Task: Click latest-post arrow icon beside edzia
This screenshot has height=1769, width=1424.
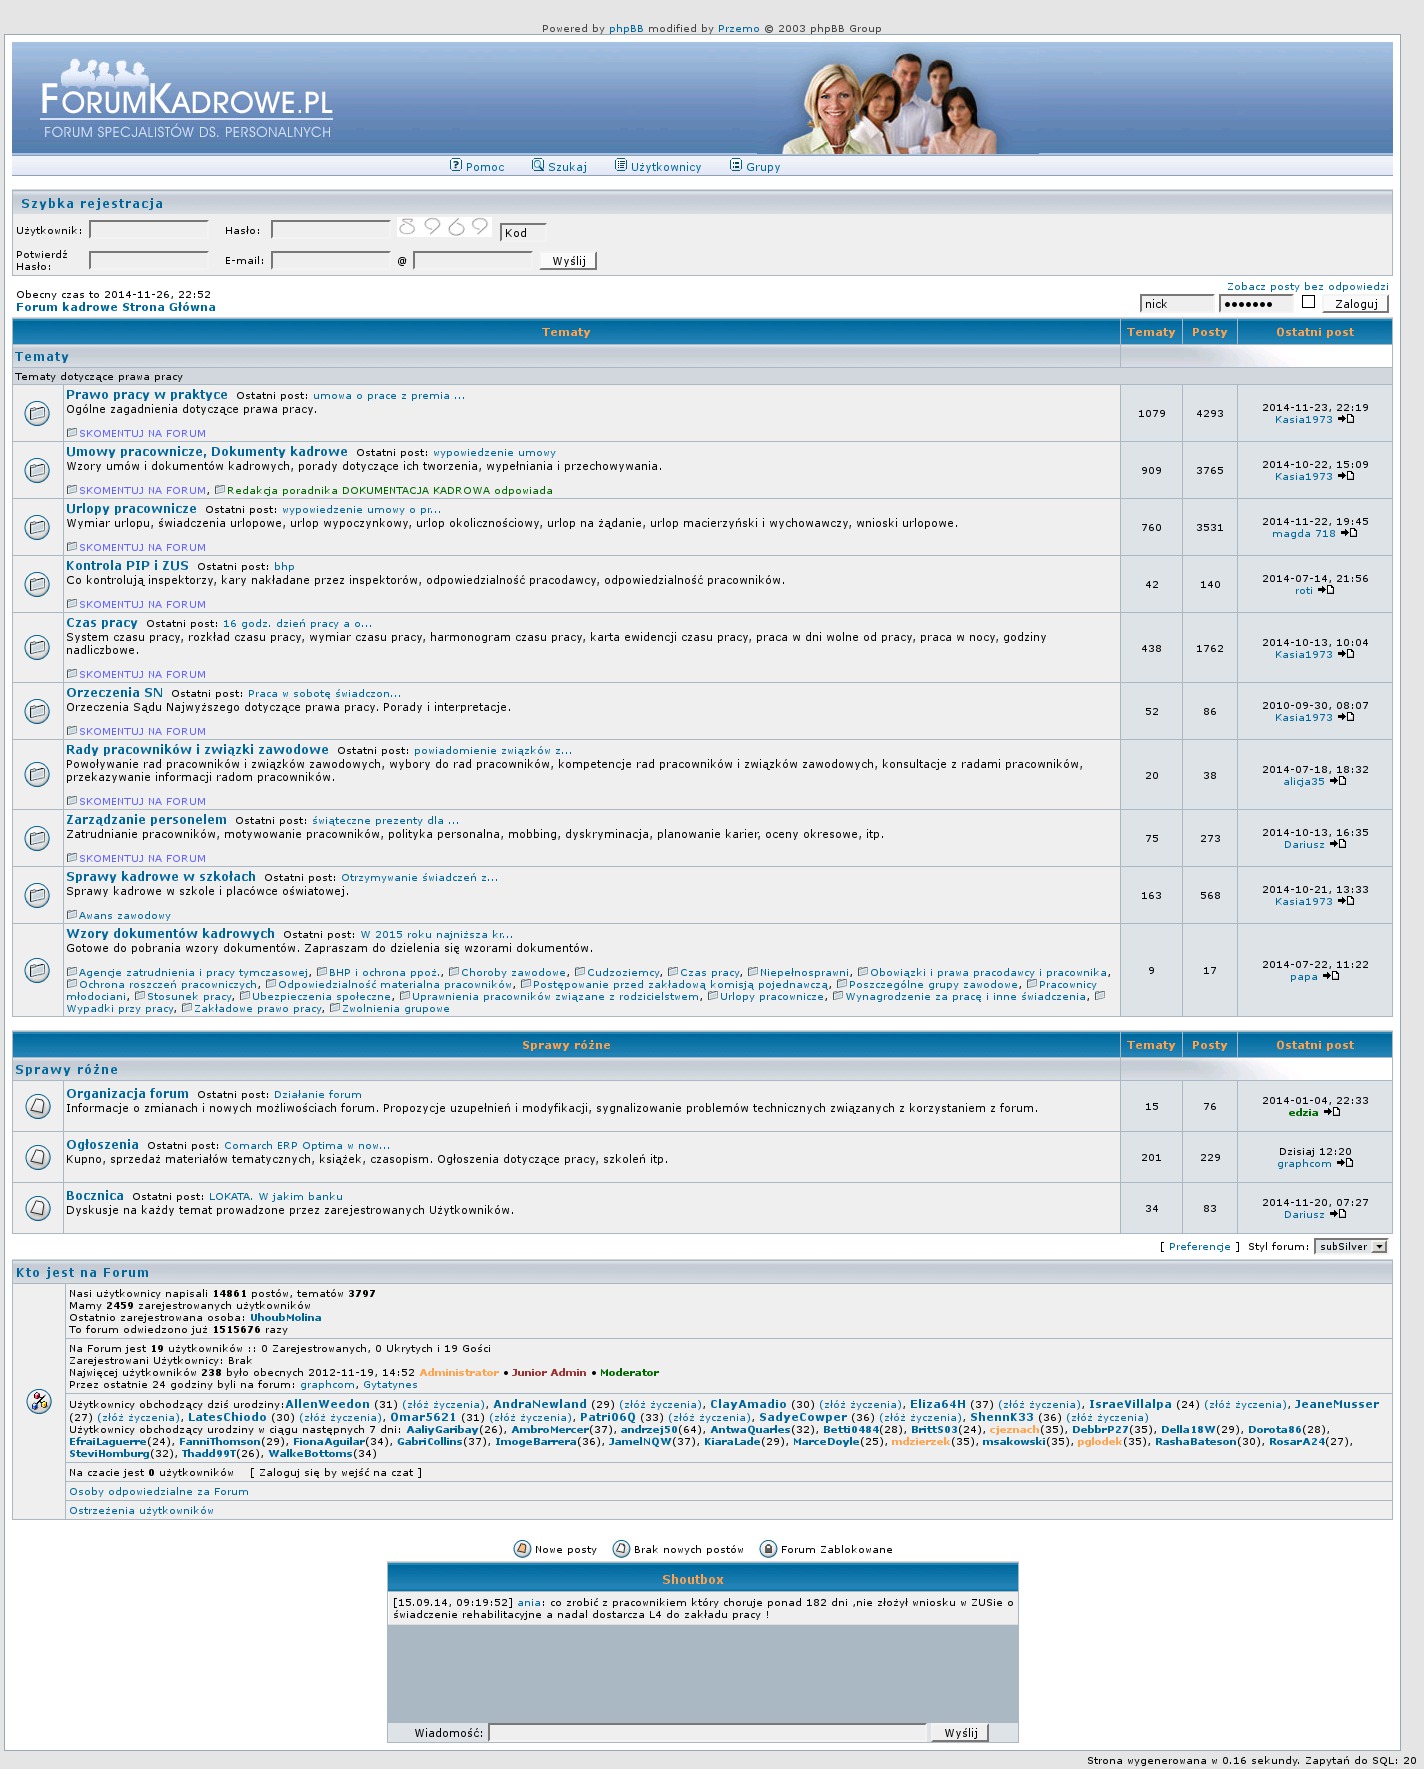Action: point(1332,1112)
